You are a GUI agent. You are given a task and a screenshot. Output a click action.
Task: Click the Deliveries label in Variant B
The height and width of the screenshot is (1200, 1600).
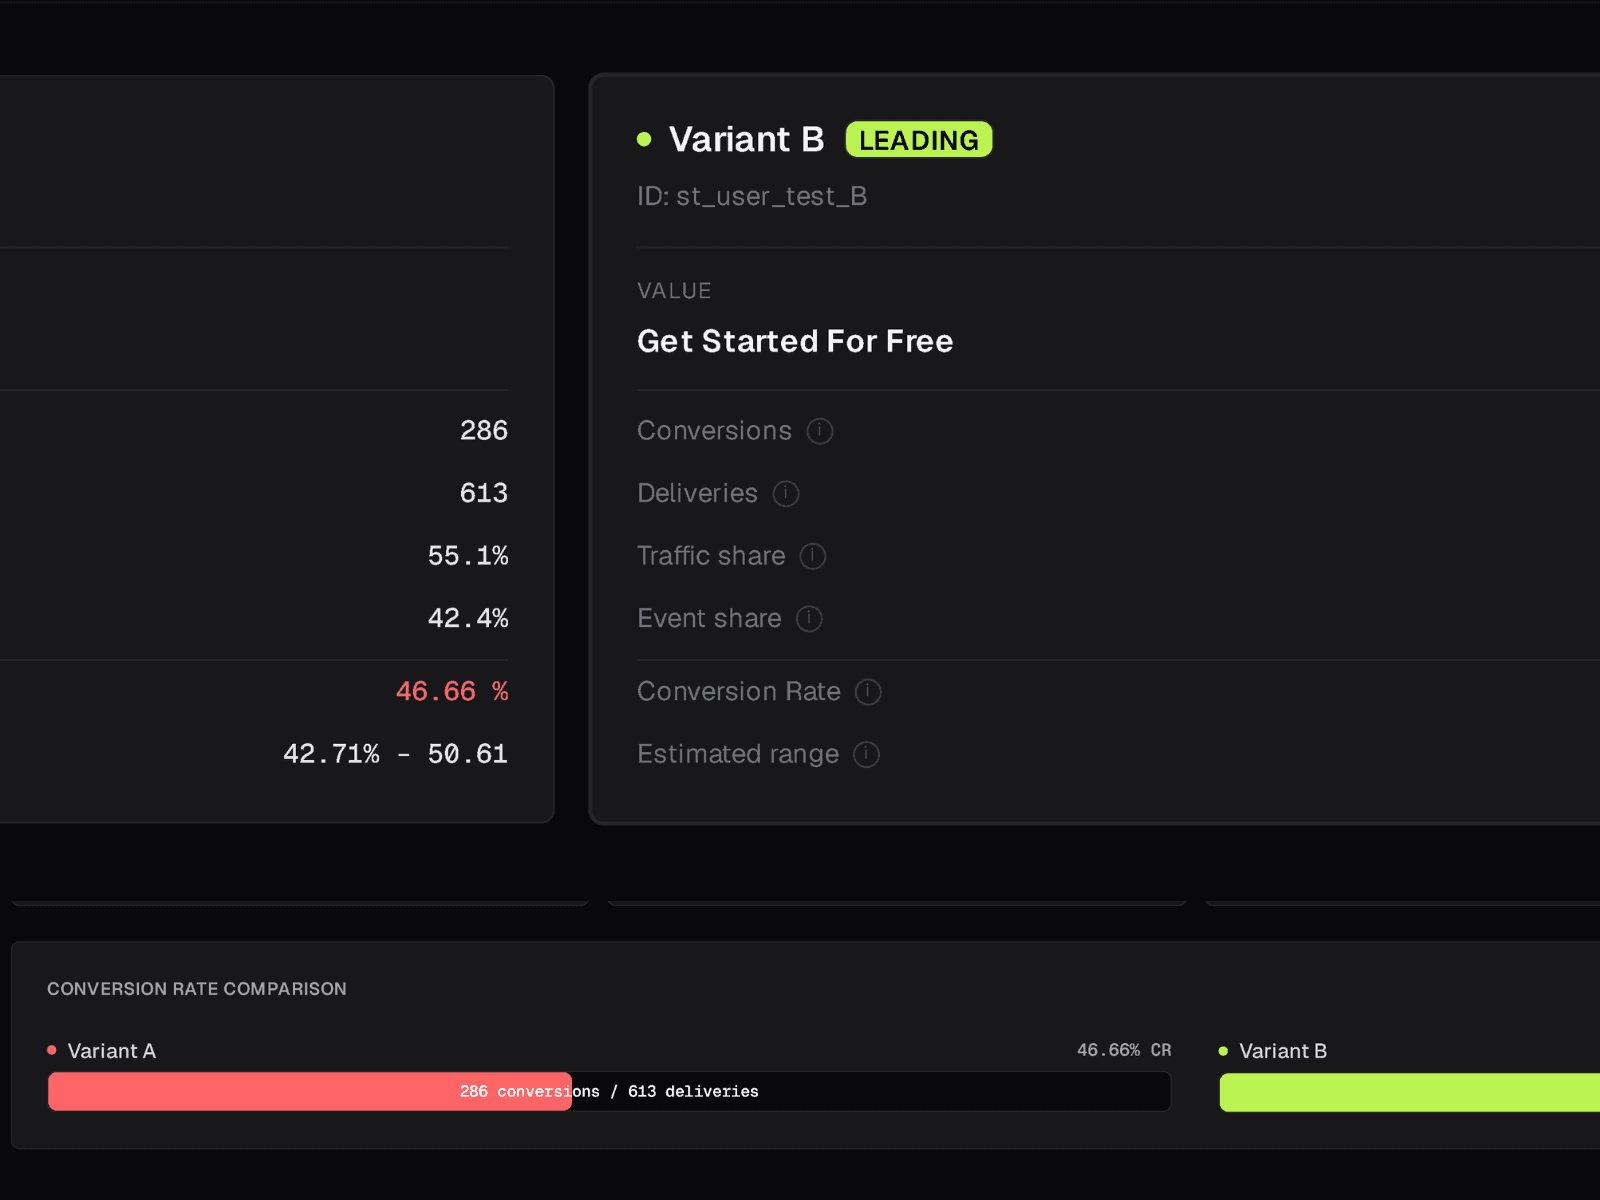click(x=697, y=493)
